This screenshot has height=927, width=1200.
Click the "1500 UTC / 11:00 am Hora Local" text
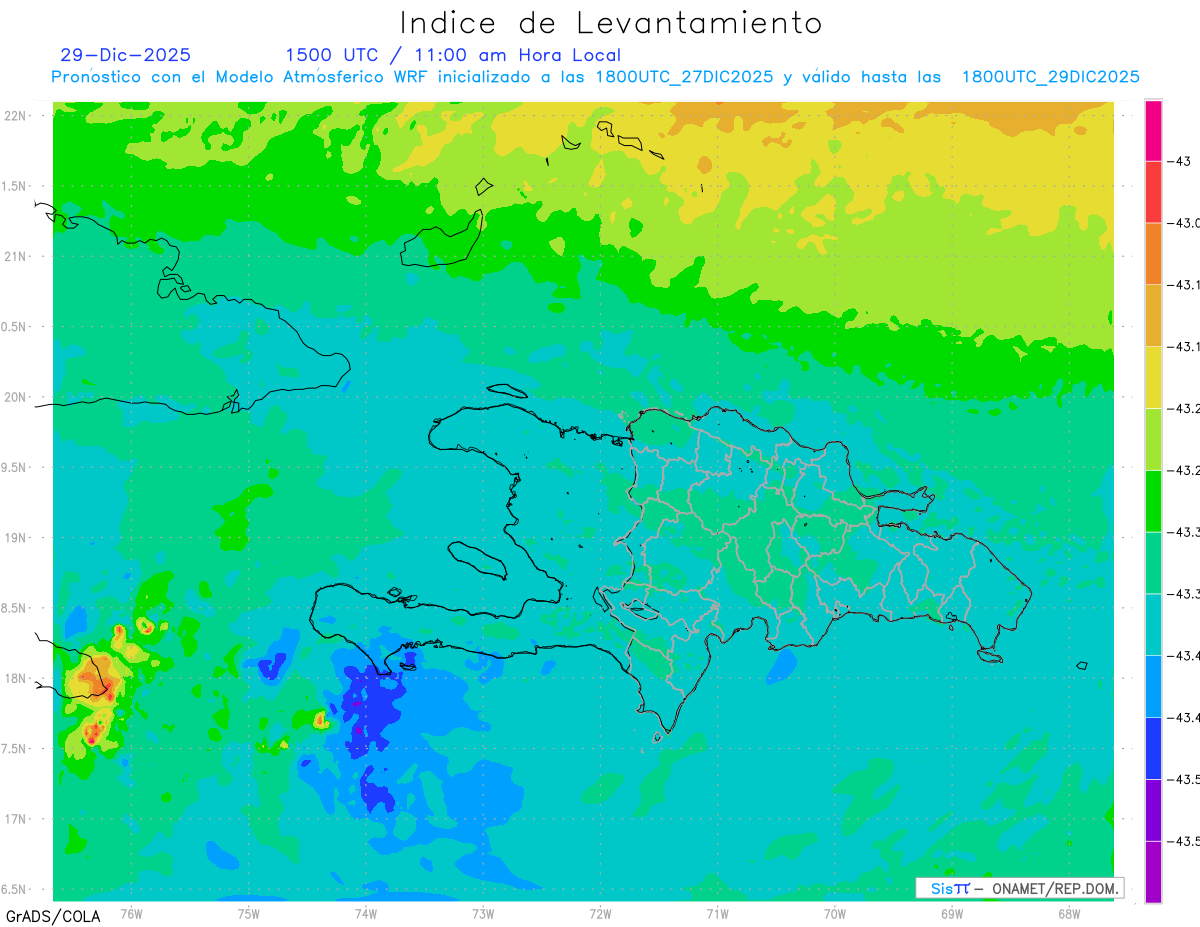453,55
